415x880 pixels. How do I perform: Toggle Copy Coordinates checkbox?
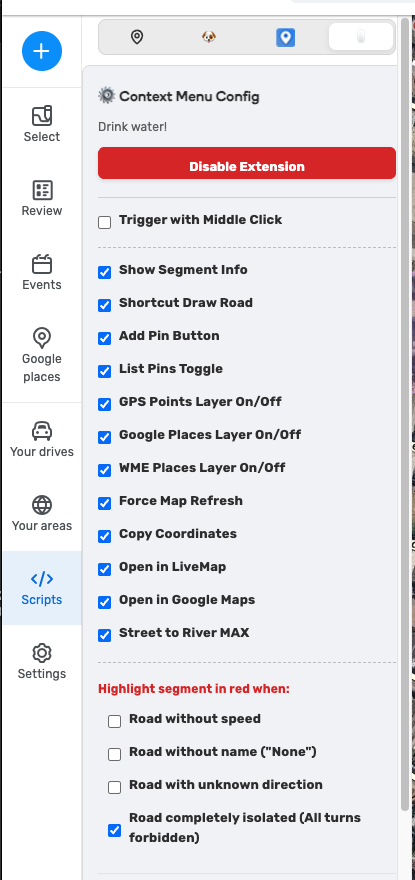104,537
